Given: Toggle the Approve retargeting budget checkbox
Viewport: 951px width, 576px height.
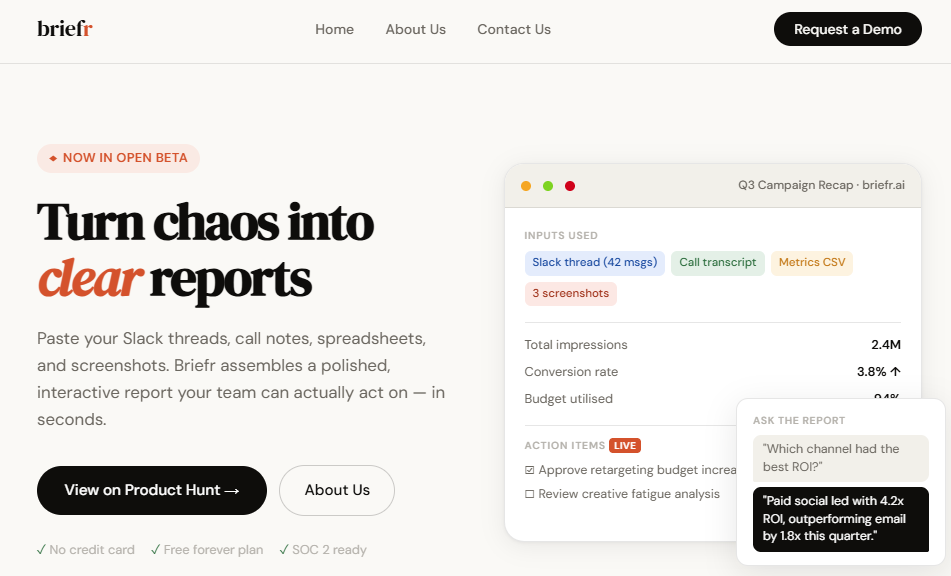Looking at the screenshot, I should [x=529, y=470].
